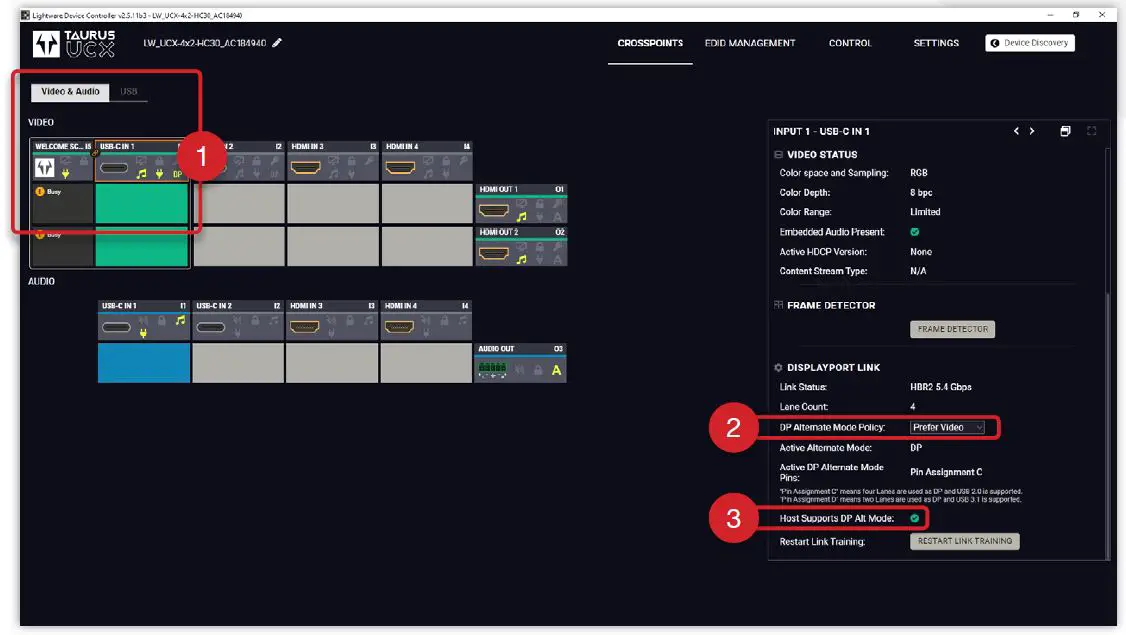Click the monitor icon on video HDMI IN 3
1126x635 pixels.
click(x=334, y=161)
